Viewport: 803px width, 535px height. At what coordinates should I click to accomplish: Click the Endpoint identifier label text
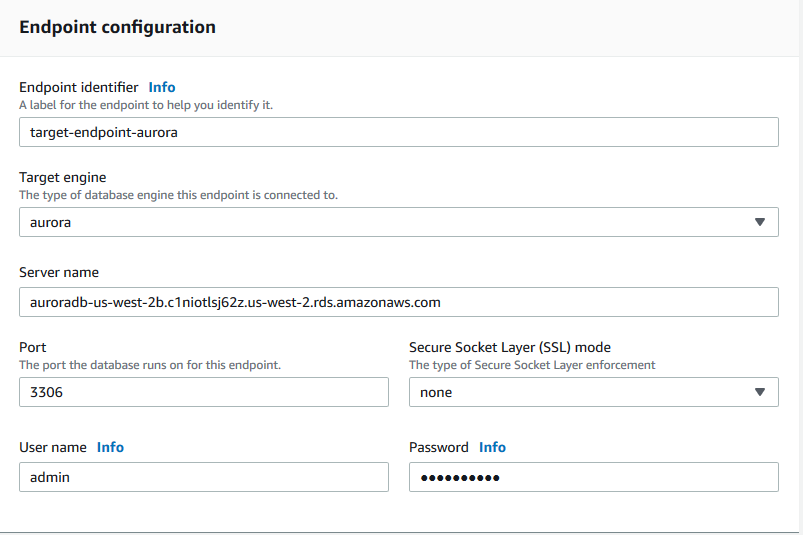coord(79,87)
